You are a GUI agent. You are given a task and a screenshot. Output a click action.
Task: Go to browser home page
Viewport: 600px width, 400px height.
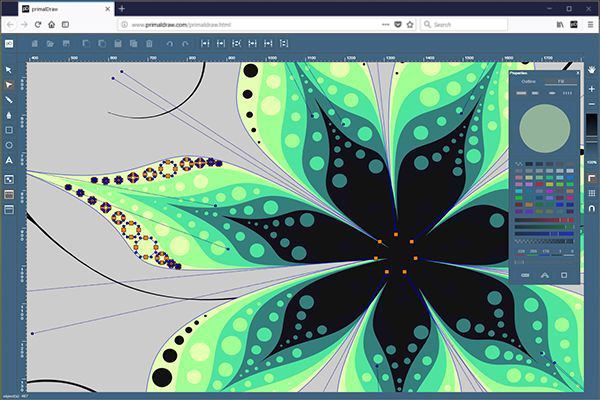(52, 24)
